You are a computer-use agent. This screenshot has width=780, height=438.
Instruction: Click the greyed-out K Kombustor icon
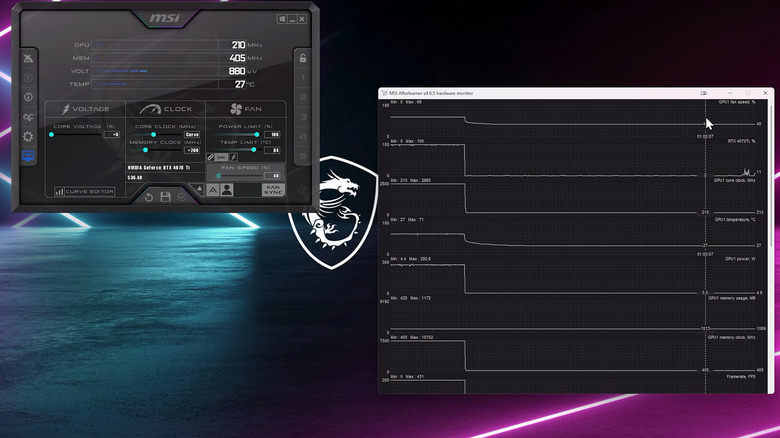click(28, 78)
